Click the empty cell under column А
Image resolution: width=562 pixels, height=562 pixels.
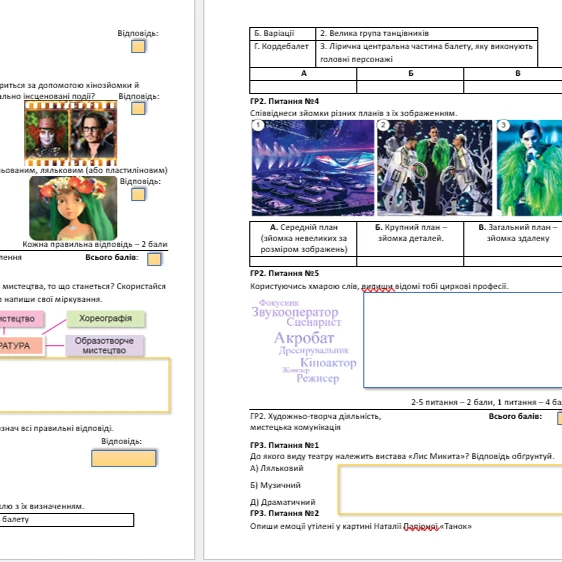pyautogui.click(x=303, y=87)
